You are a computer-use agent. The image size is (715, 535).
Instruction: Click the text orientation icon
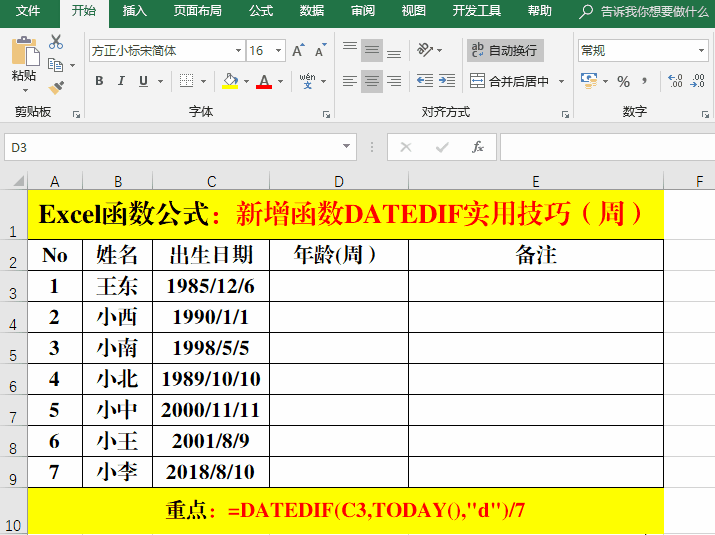tap(425, 50)
